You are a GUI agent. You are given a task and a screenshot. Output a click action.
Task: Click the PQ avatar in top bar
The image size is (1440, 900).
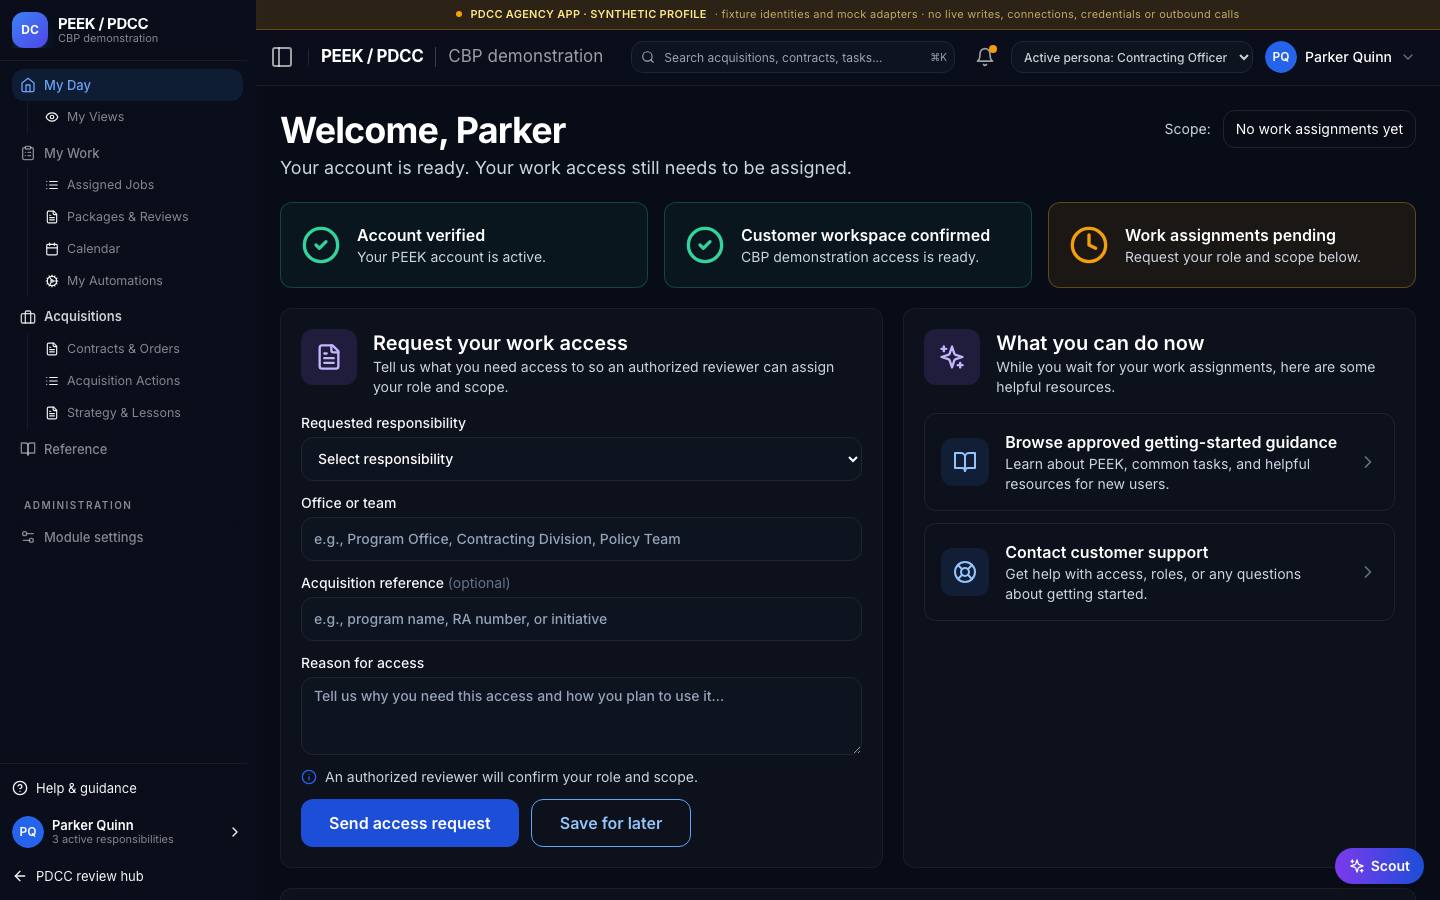click(1281, 57)
